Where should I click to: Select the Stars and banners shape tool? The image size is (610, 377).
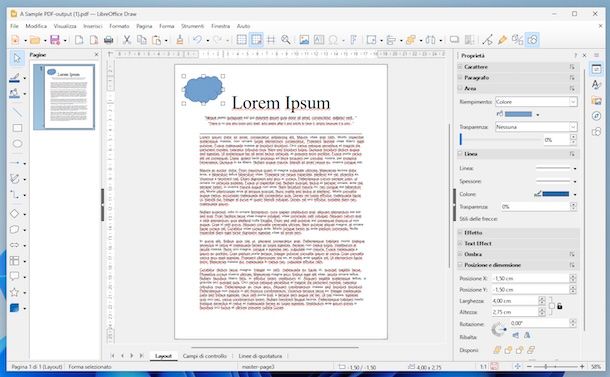(x=14, y=292)
